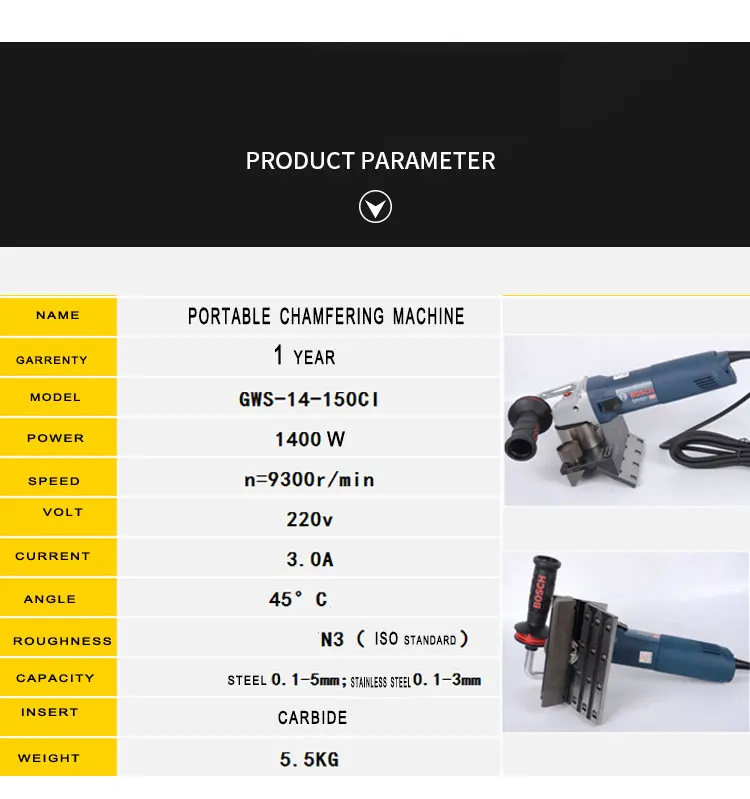Screen dimensions: 750x799
Task: Open the bottom Bosch machine photo
Action: [626, 642]
